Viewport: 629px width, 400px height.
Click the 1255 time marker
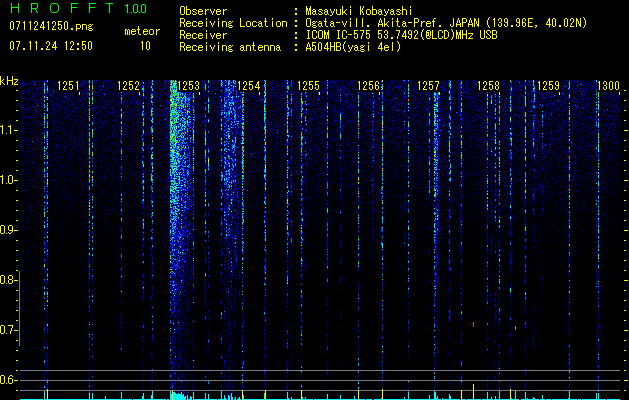tap(308, 86)
